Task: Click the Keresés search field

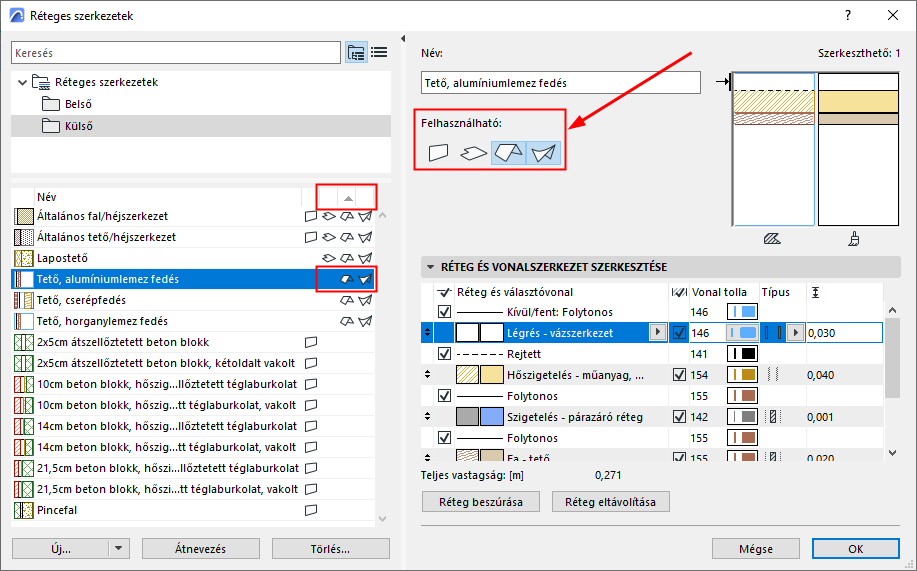Action: point(175,53)
